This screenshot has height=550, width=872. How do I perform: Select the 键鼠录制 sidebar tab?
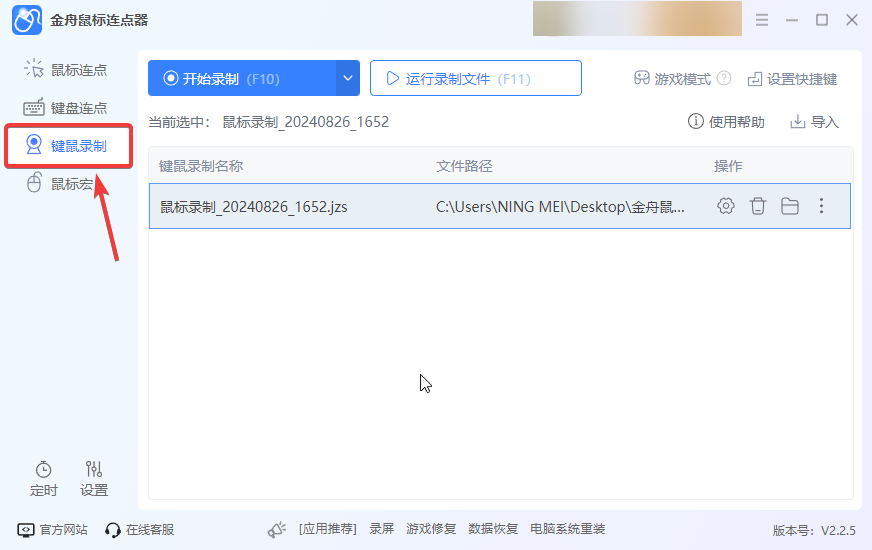click(68, 146)
